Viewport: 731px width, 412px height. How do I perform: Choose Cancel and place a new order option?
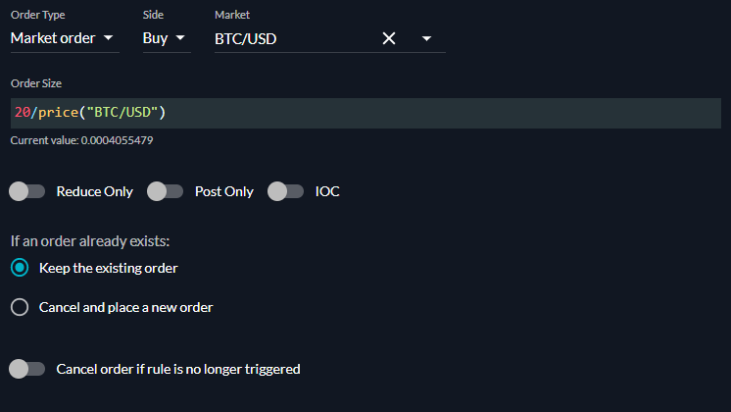pyautogui.click(x=20, y=307)
